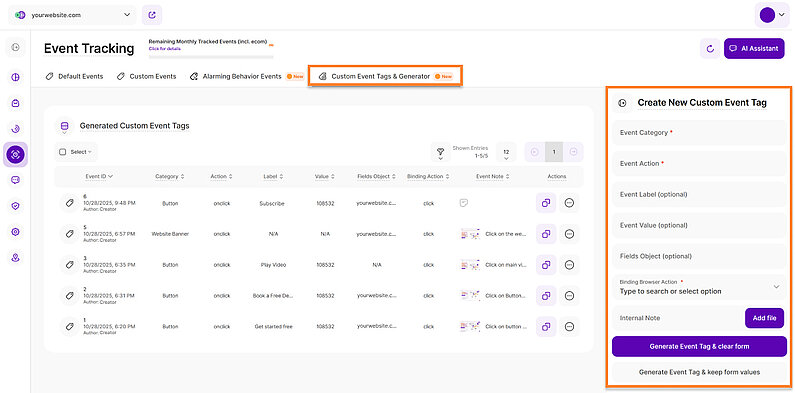Viewport: 795px width, 393px height.
Task: Click the Internal Note field
Action: (677, 318)
